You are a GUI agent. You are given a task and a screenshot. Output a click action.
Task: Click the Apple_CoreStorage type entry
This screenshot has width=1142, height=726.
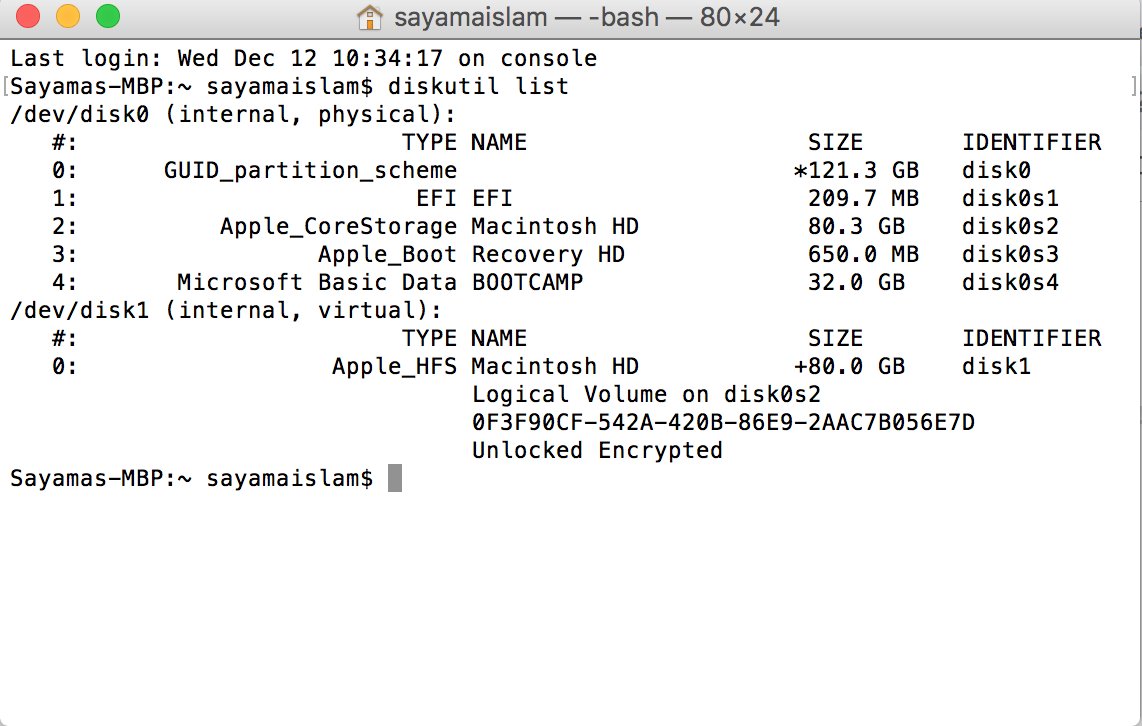point(338,227)
